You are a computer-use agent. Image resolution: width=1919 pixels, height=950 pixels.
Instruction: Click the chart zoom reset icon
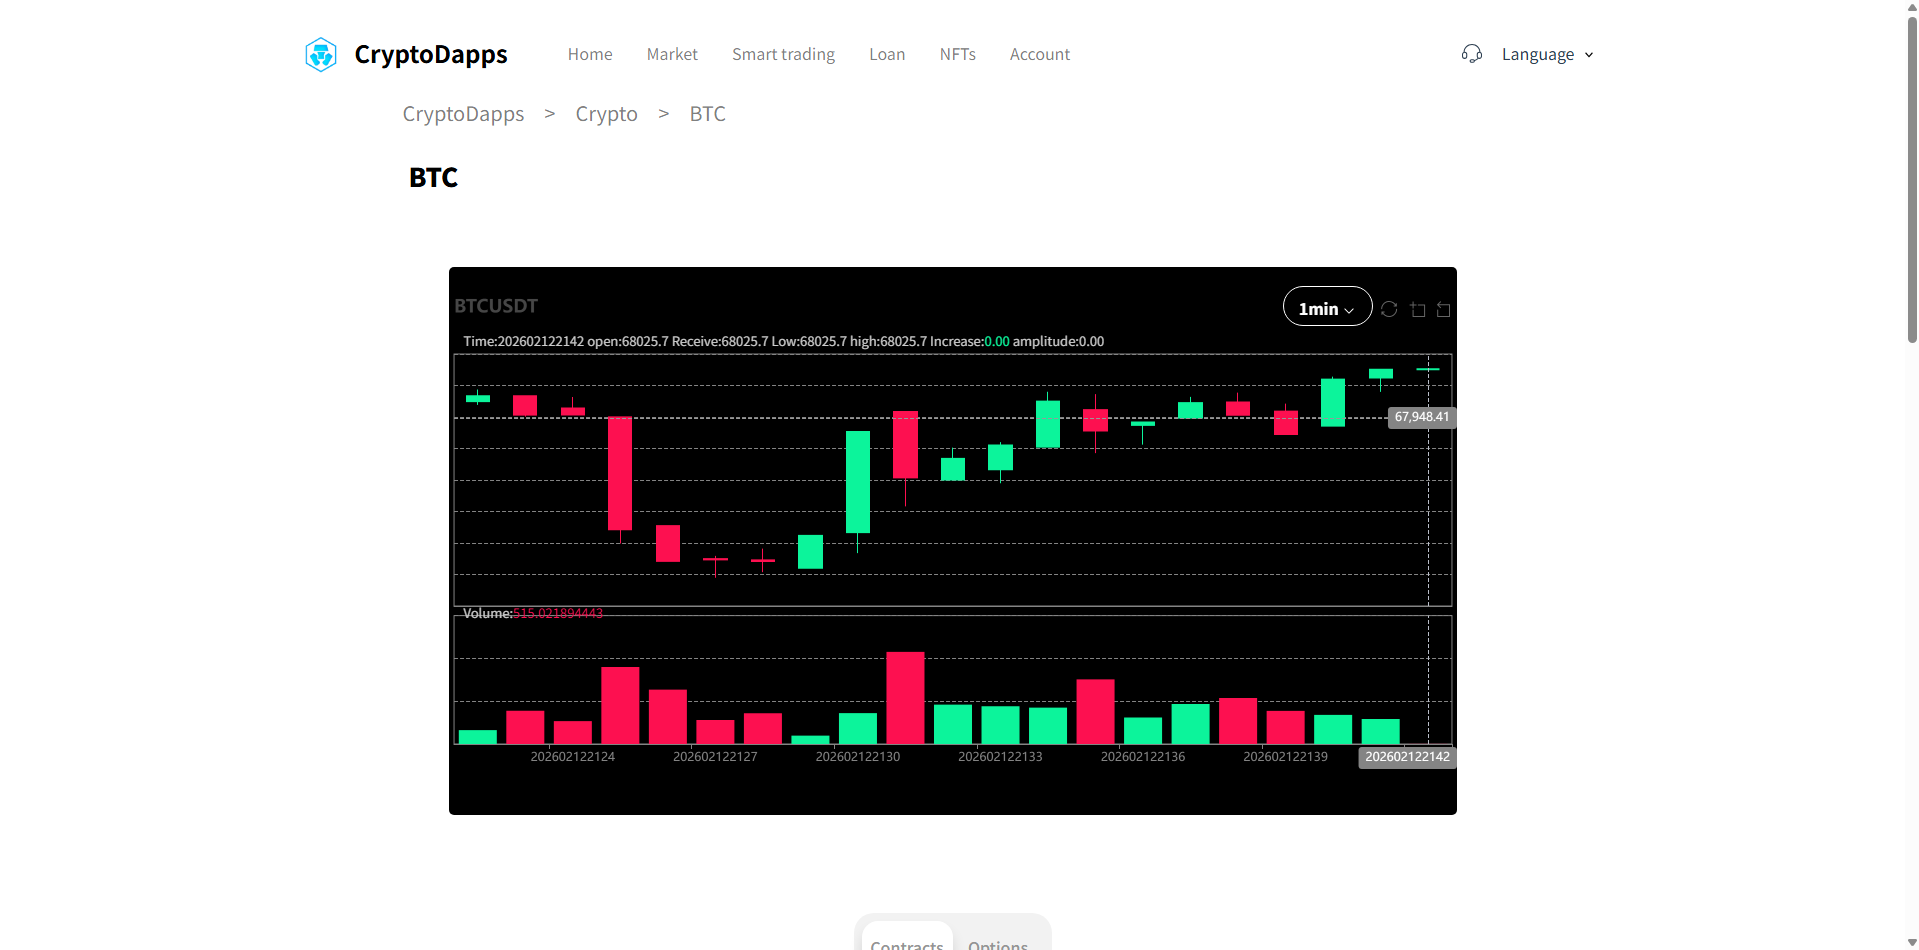pos(1443,309)
